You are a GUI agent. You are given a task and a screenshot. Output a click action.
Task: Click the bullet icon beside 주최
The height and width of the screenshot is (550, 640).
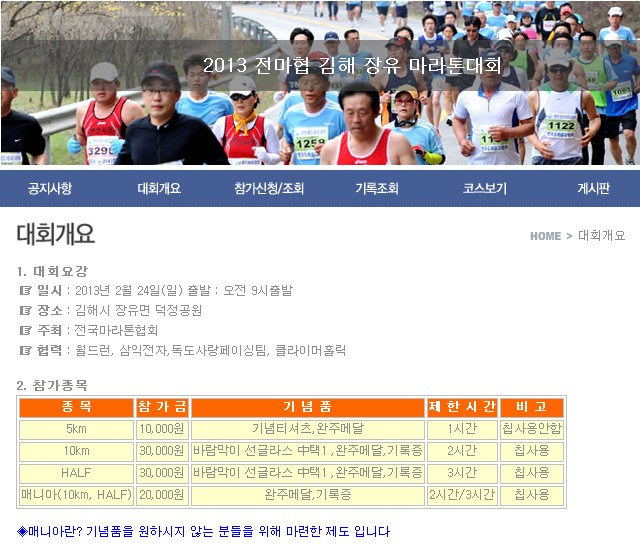tap(25, 330)
